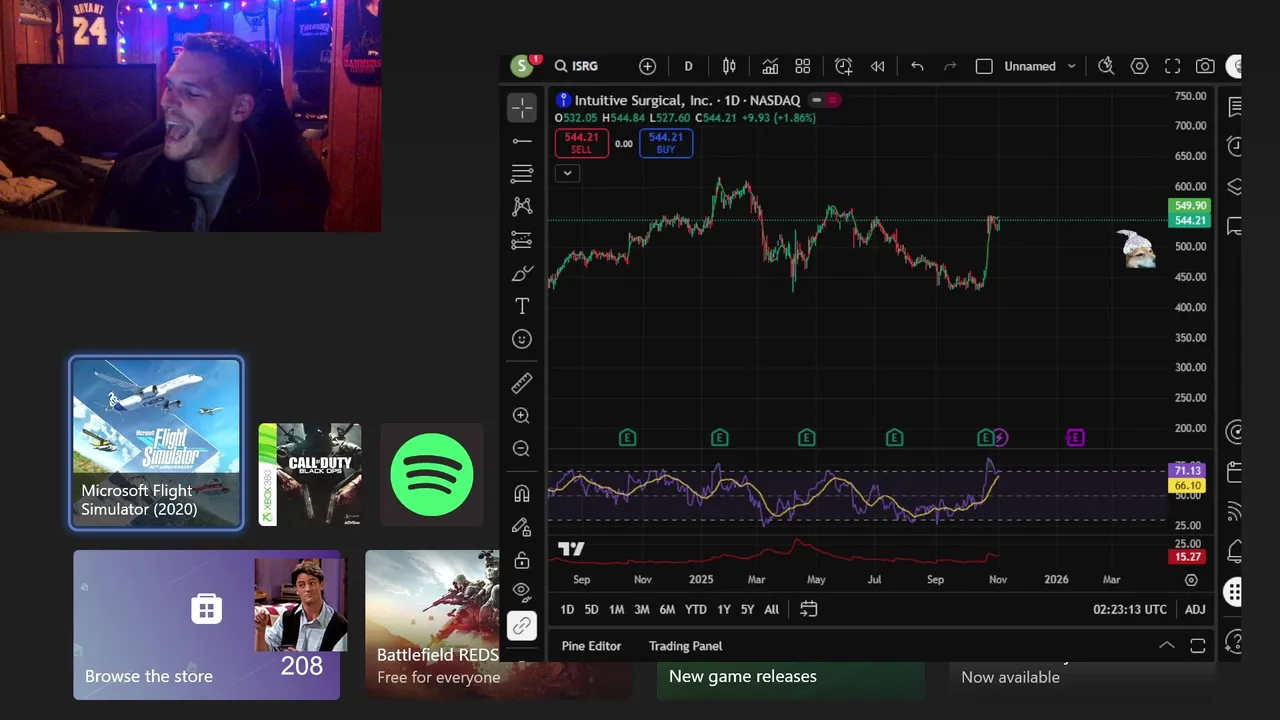
Task: Select the crosshair cursor tool
Action: (x=522, y=107)
